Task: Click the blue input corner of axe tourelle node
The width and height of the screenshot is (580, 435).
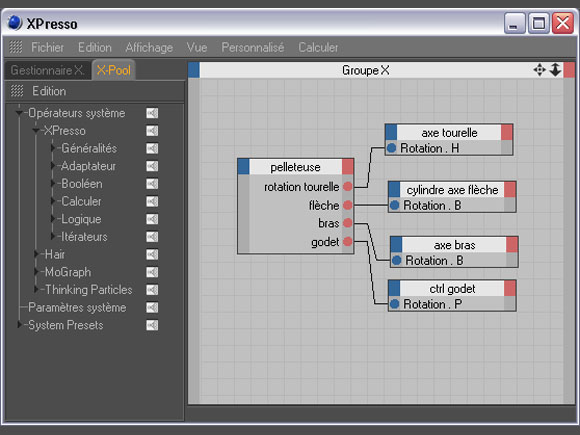Action: pos(391,132)
